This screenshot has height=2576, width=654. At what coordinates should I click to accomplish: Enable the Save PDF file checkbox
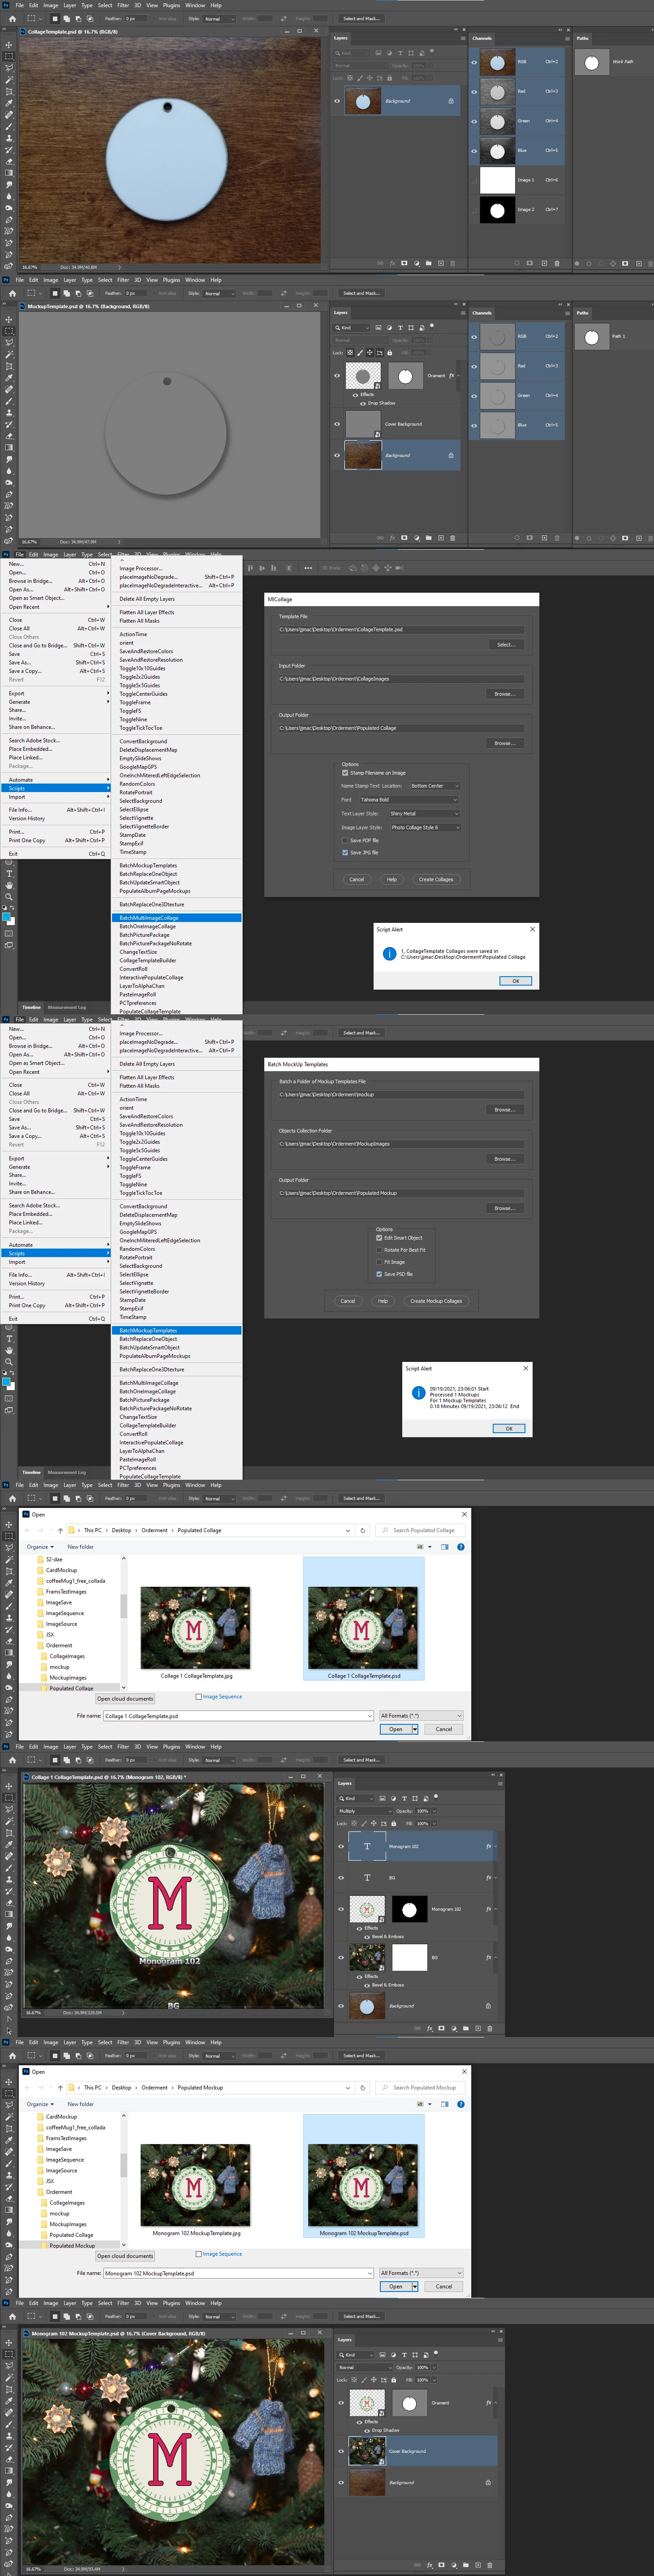tap(345, 841)
